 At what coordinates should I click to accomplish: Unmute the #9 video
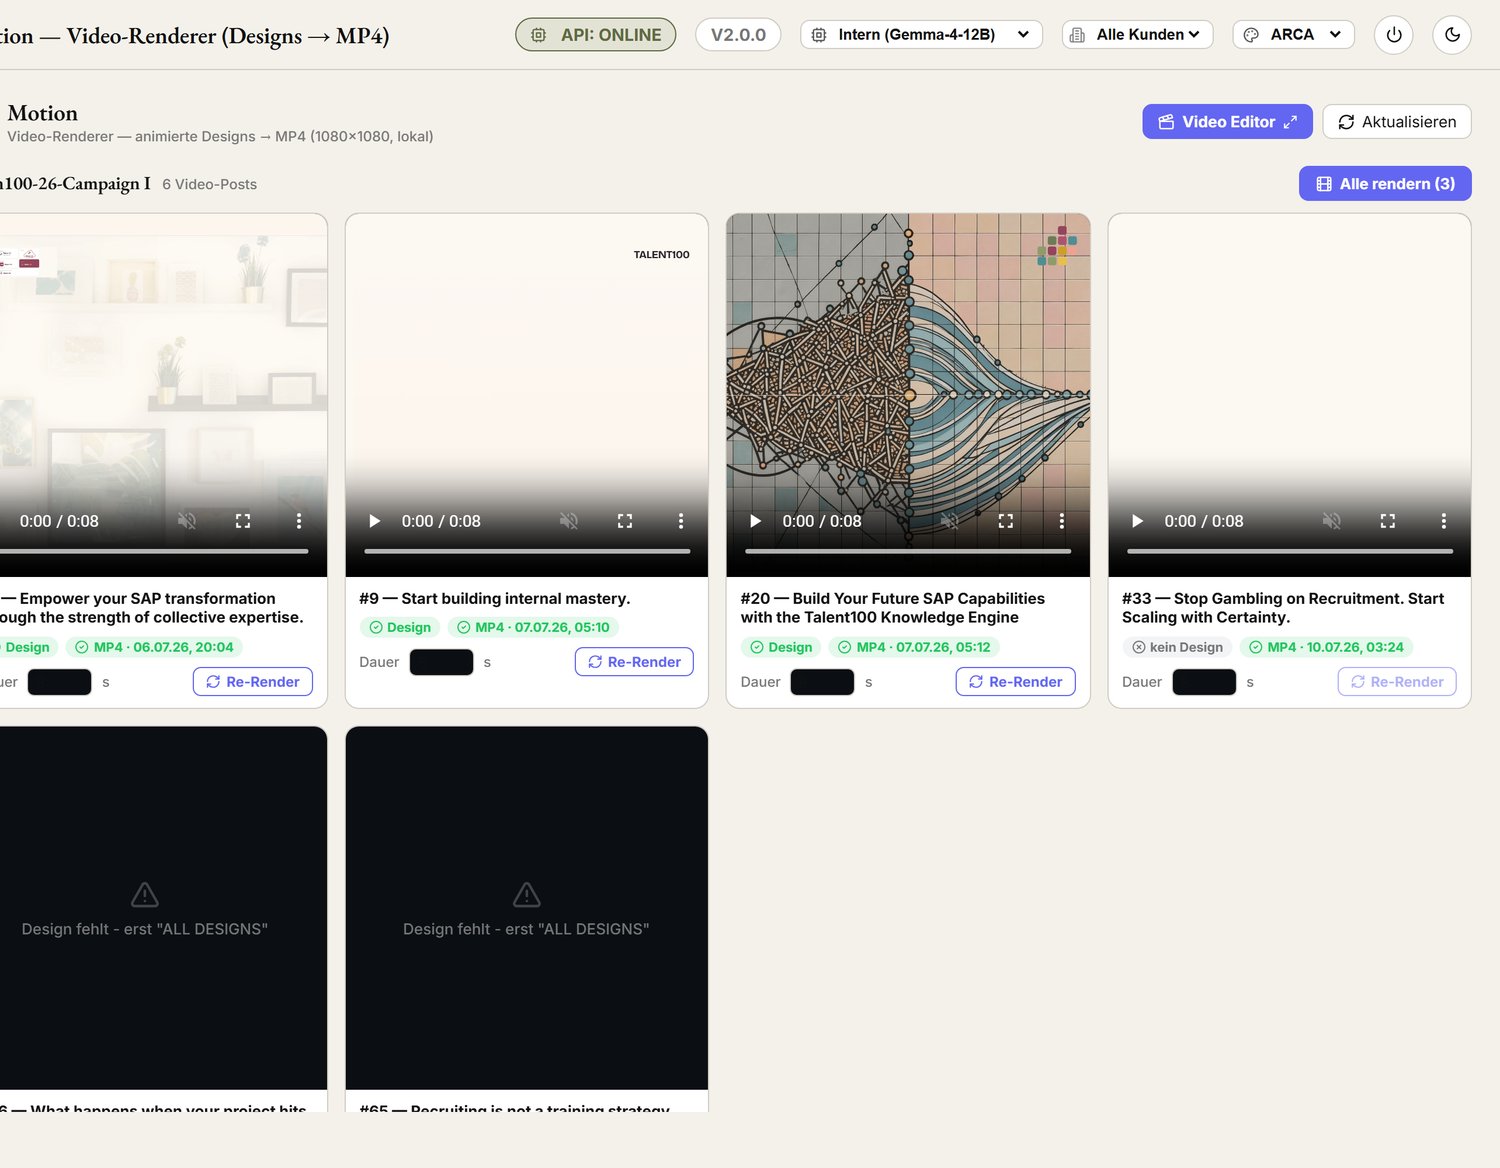[x=569, y=521]
